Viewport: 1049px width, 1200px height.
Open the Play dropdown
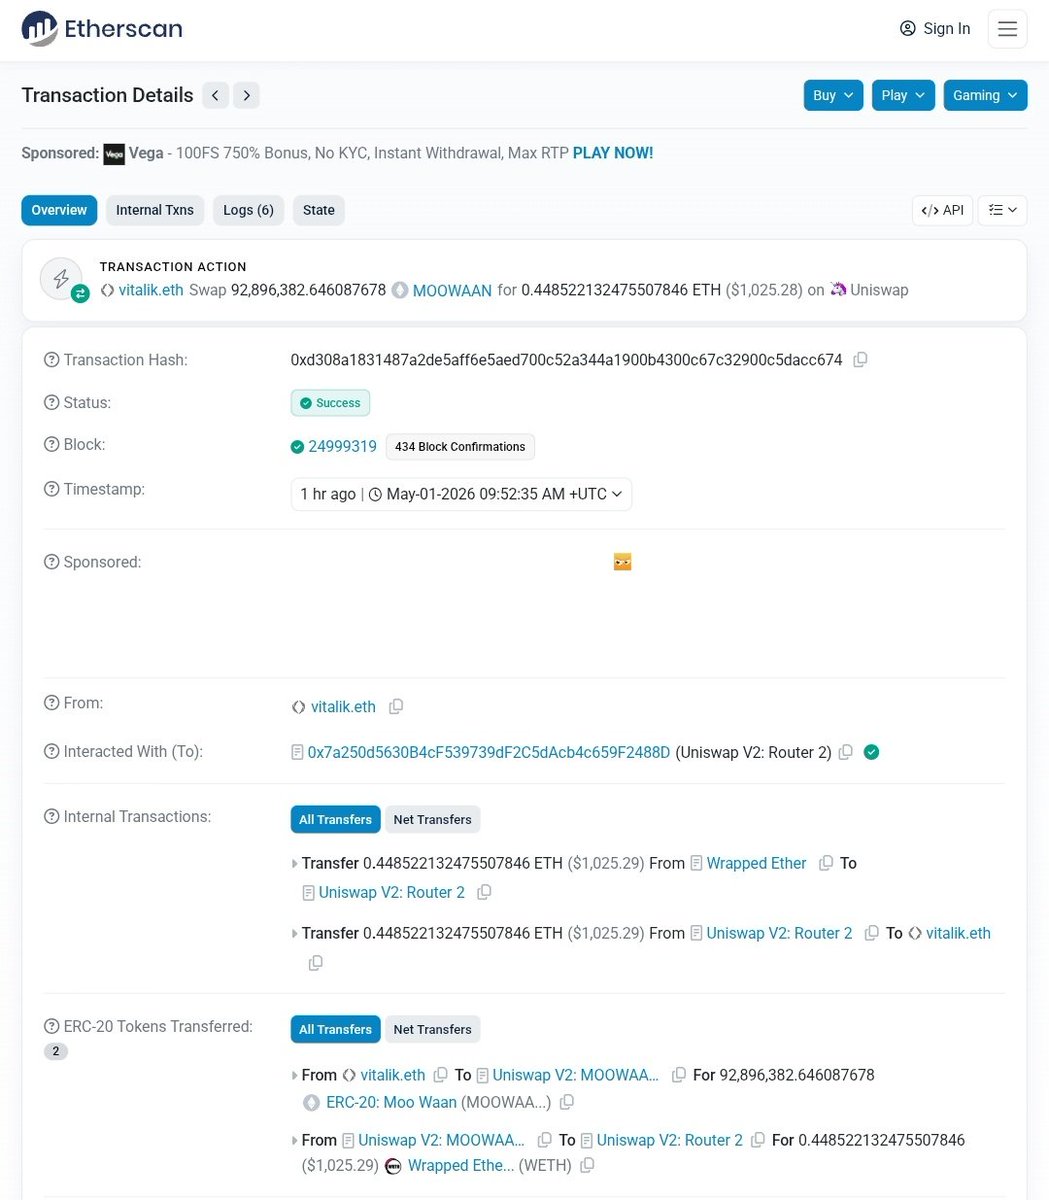click(x=903, y=95)
